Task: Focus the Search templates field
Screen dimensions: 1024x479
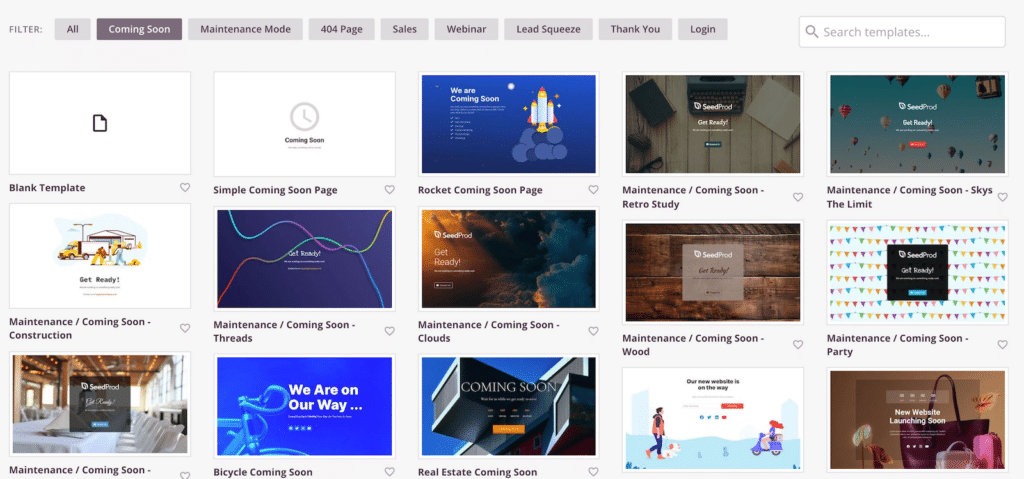Action: click(x=902, y=31)
